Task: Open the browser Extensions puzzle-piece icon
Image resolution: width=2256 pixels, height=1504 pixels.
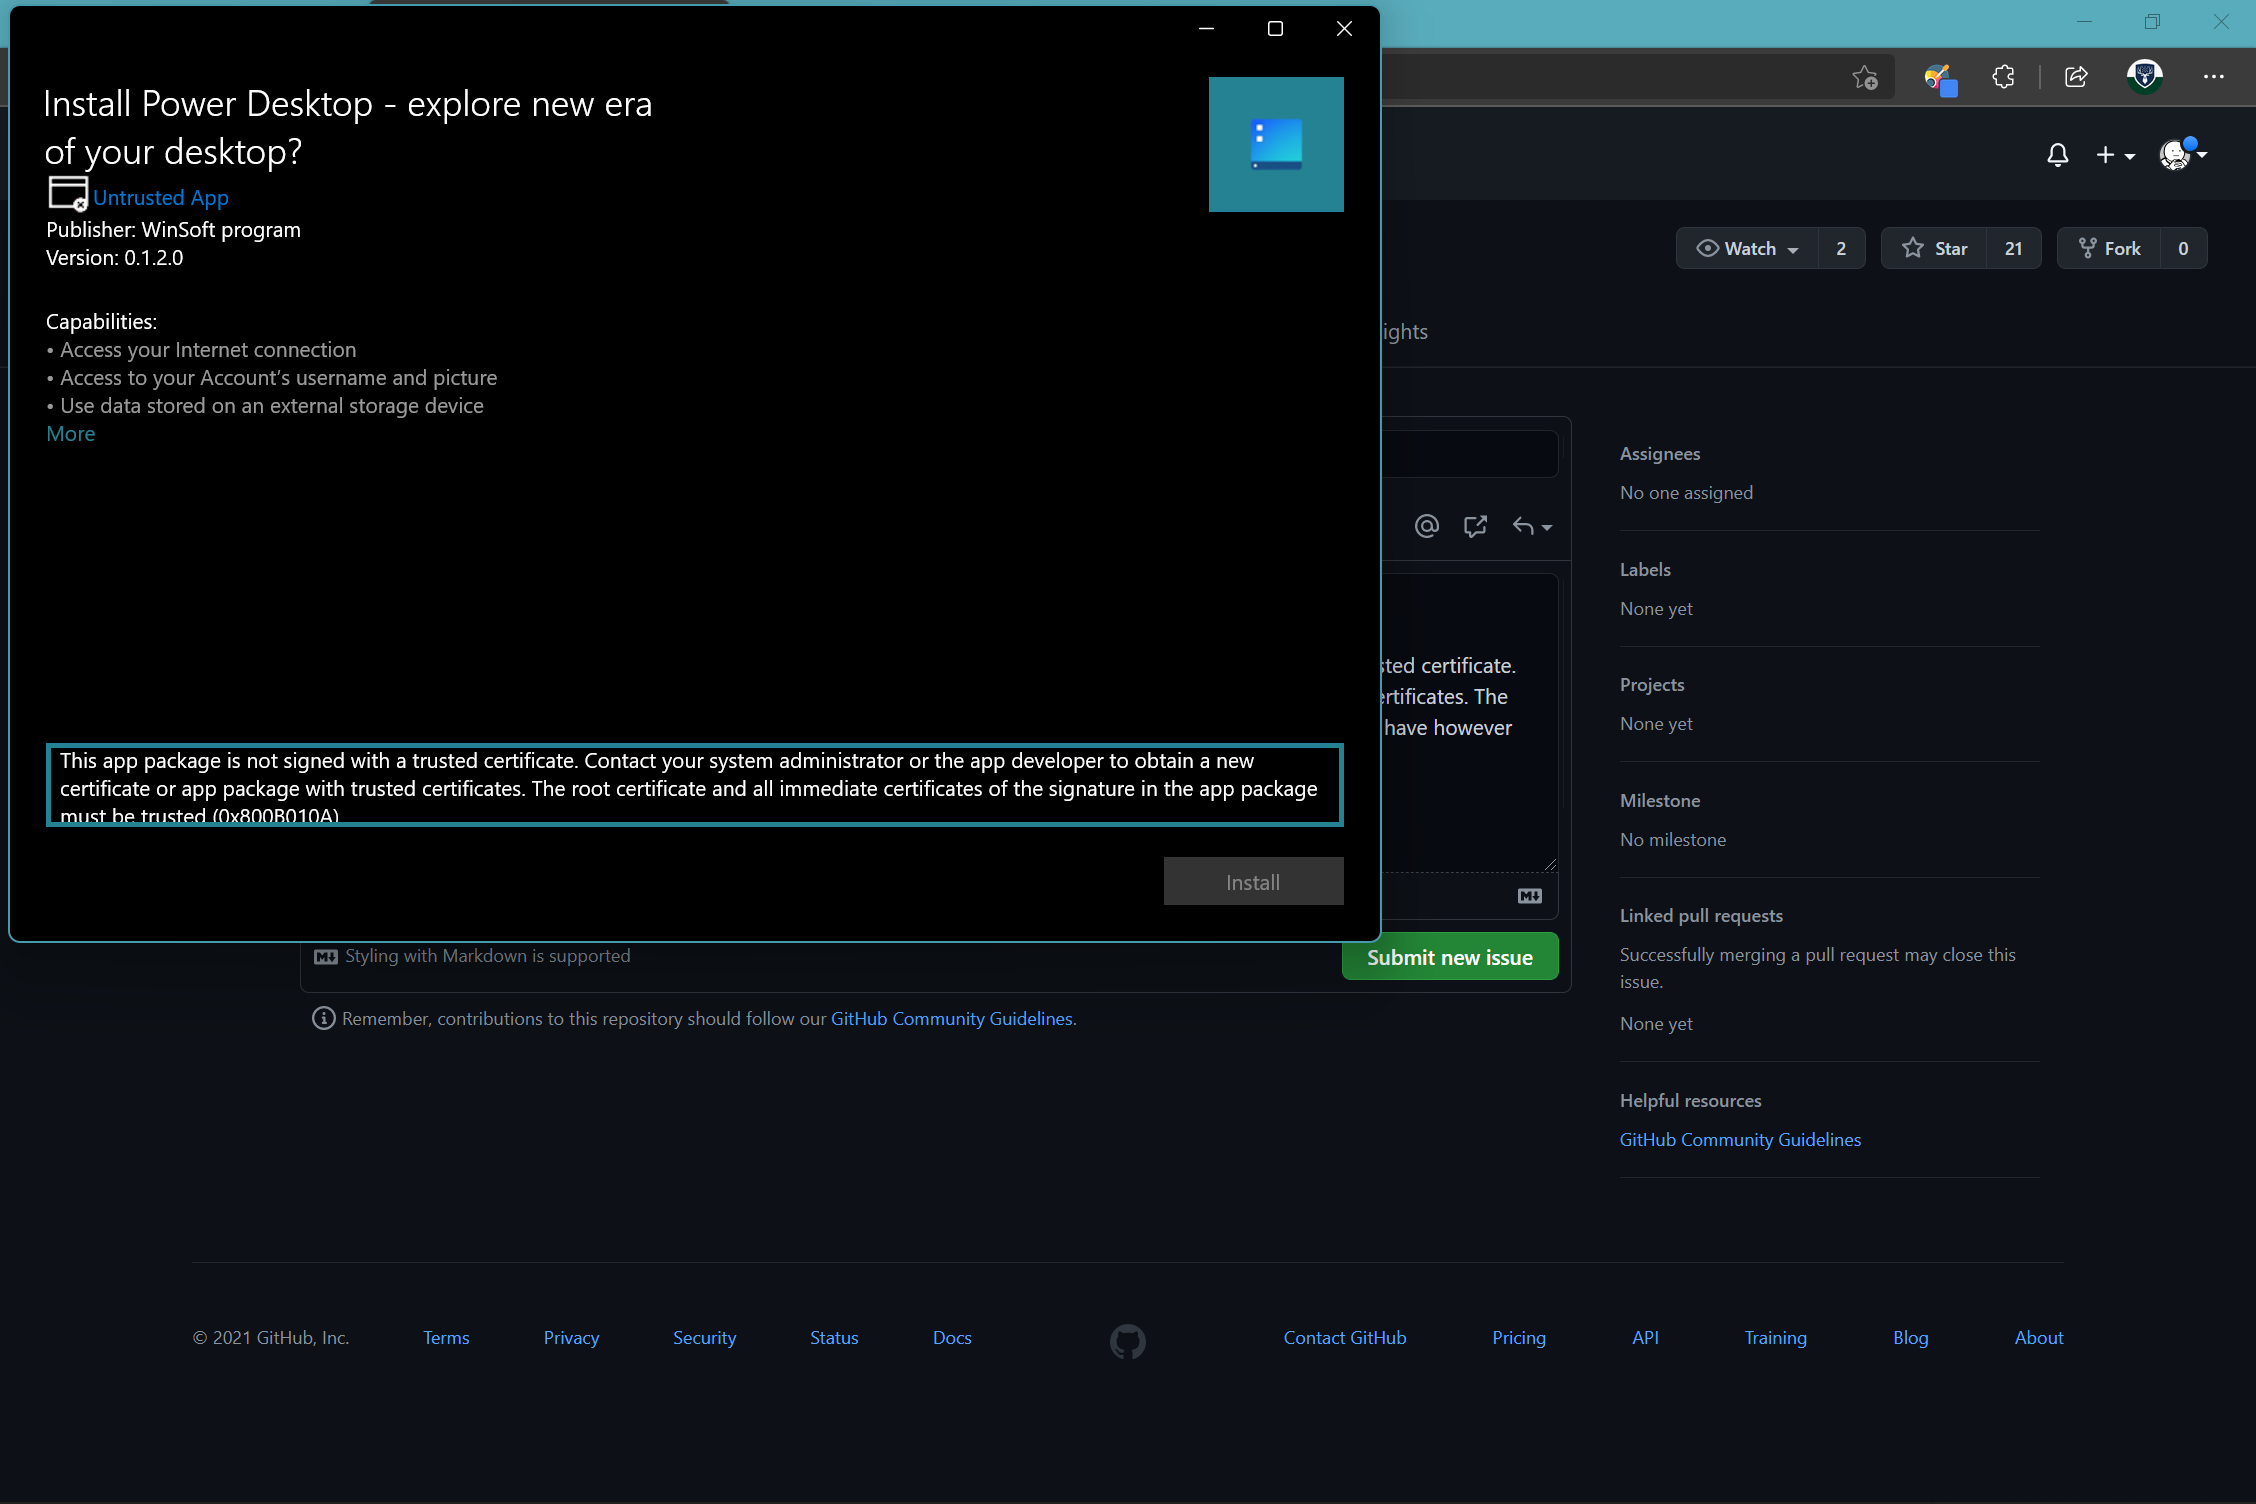Action: click(x=2003, y=77)
